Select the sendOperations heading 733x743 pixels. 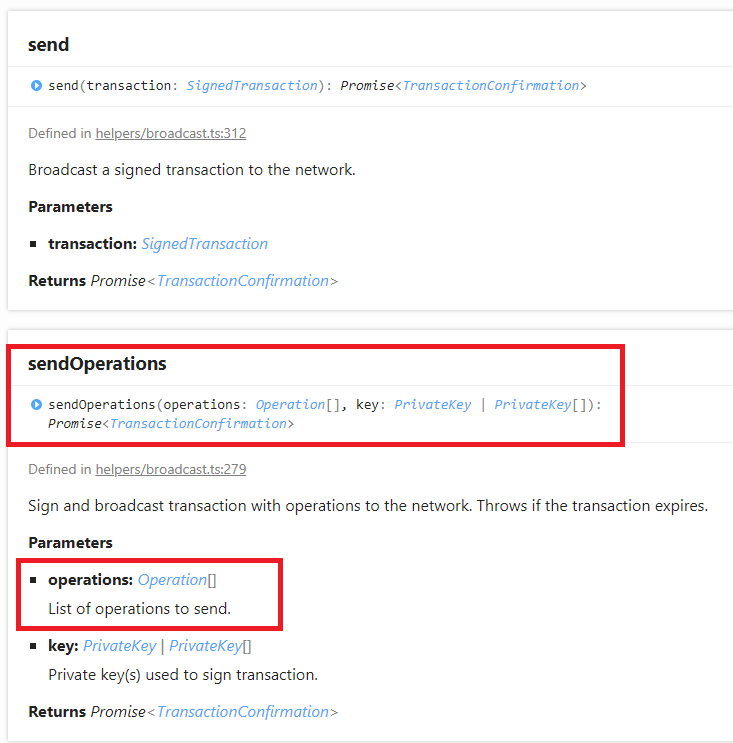(x=97, y=364)
